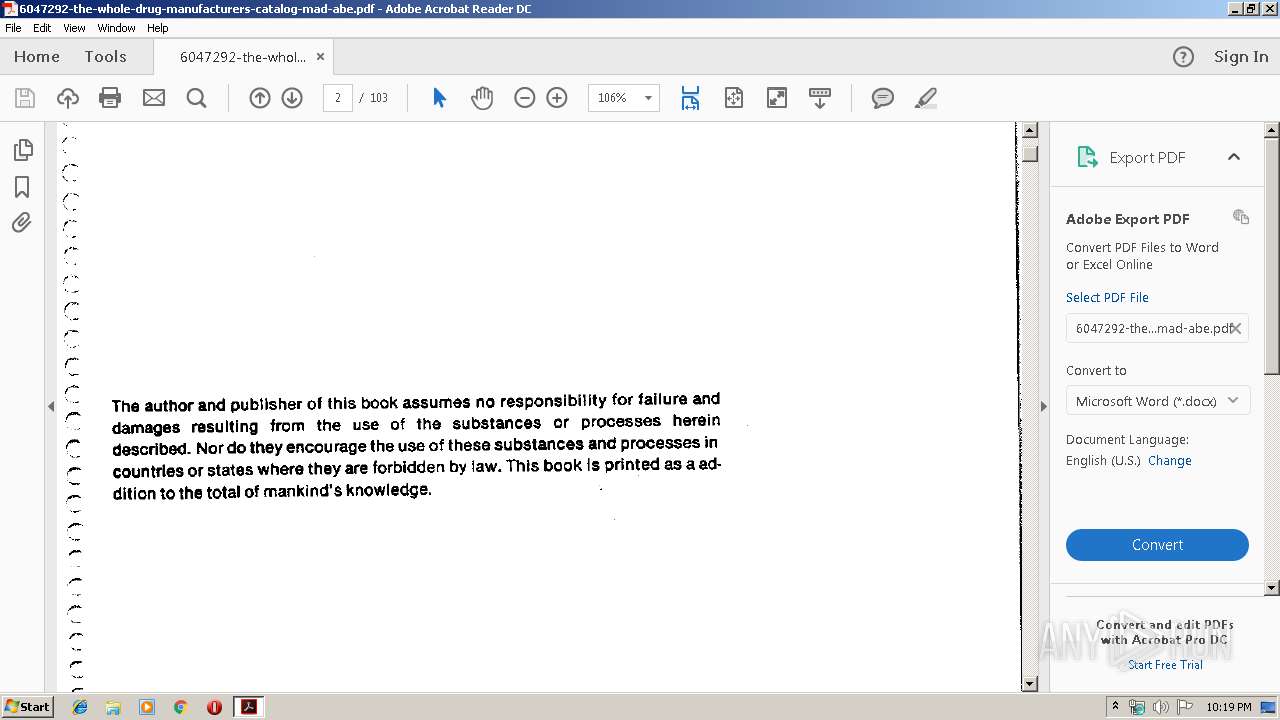Enable scrolling fit-width mode icon

click(x=690, y=98)
